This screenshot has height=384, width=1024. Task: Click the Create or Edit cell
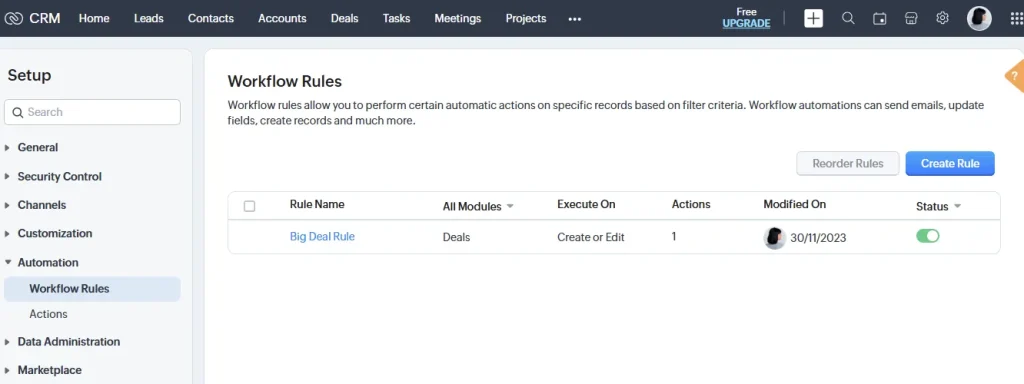coord(591,238)
